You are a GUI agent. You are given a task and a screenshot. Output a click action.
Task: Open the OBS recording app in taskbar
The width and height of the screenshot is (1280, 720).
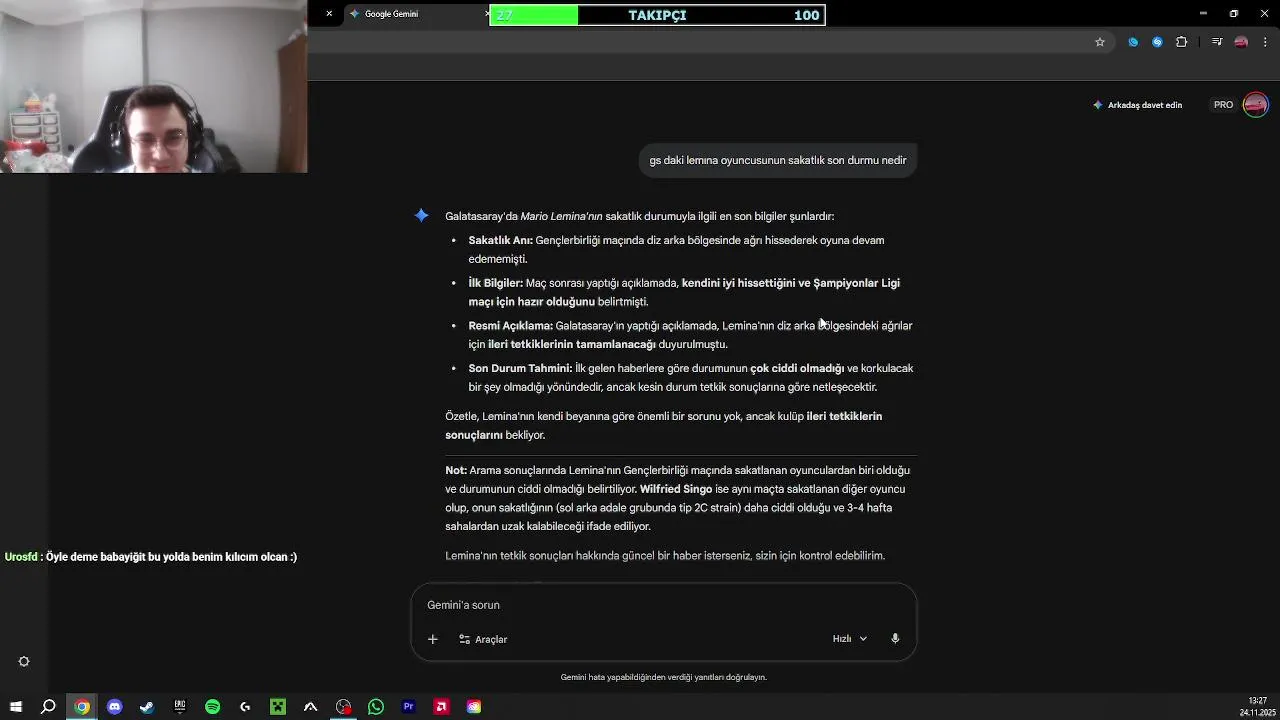tap(343, 707)
